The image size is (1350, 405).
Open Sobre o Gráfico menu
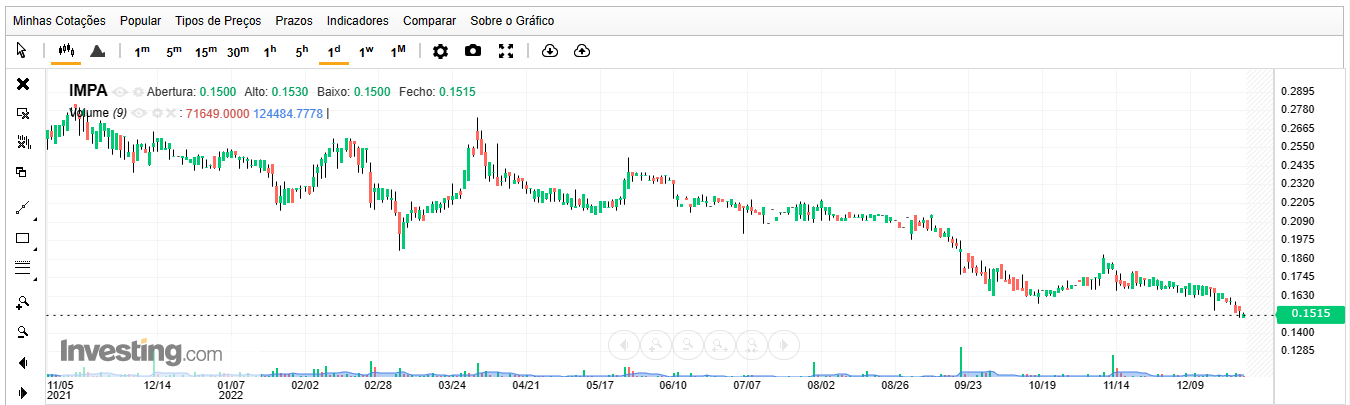point(511,20)
